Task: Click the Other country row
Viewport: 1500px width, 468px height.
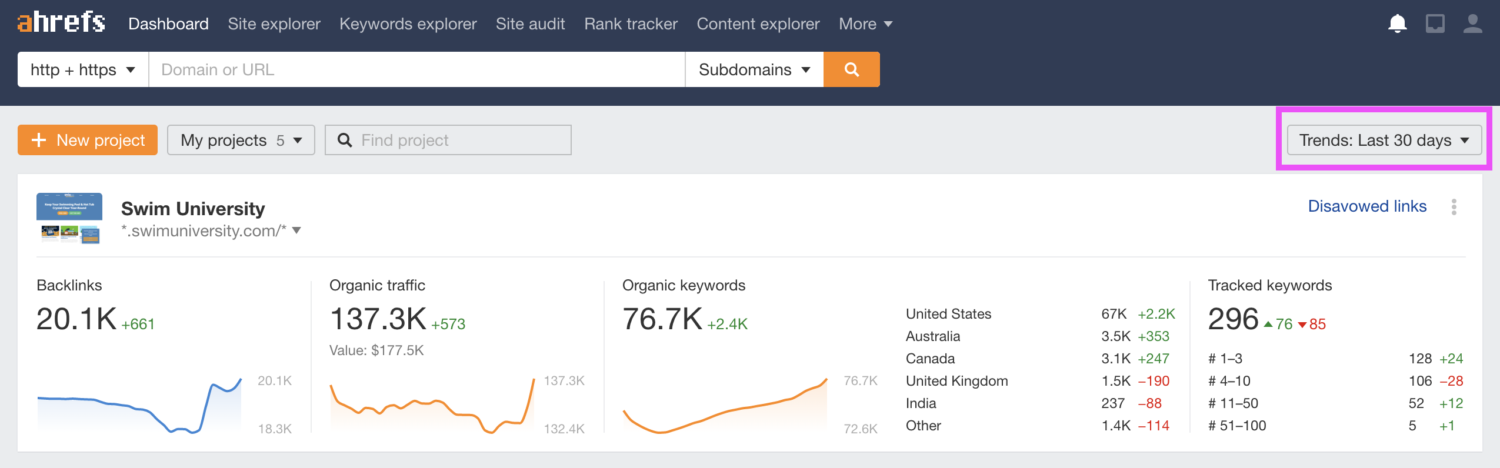Action: (1040, 425)
